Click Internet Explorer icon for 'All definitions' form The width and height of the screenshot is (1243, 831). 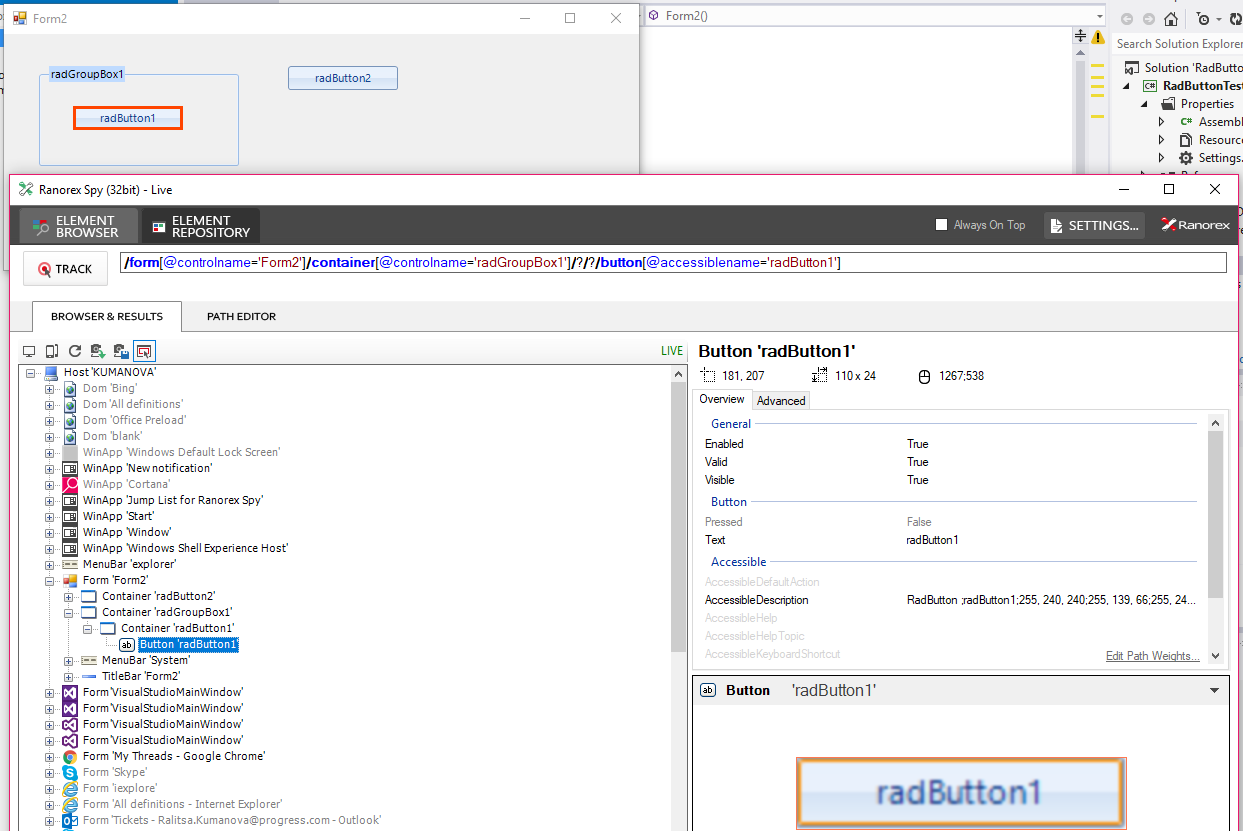click(x=70, y=804)
